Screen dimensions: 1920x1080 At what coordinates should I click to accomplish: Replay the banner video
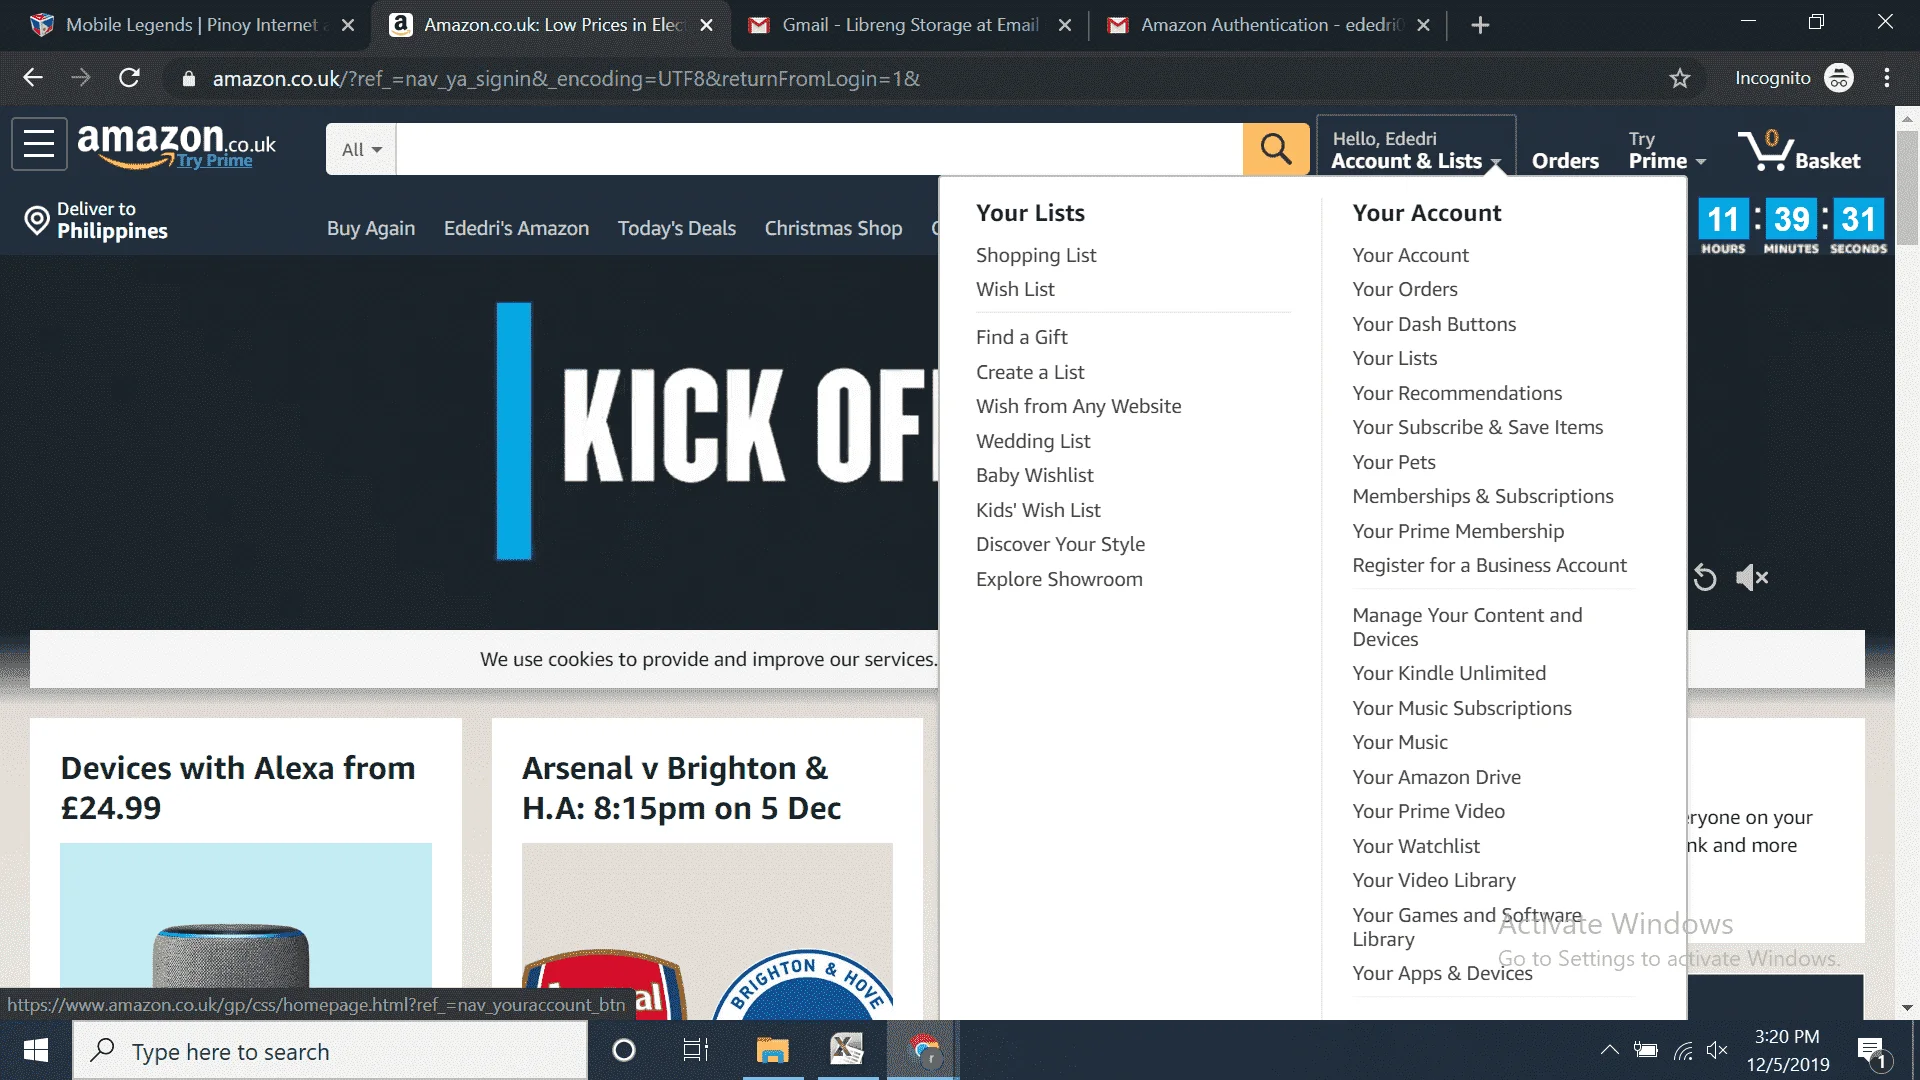1705,577
